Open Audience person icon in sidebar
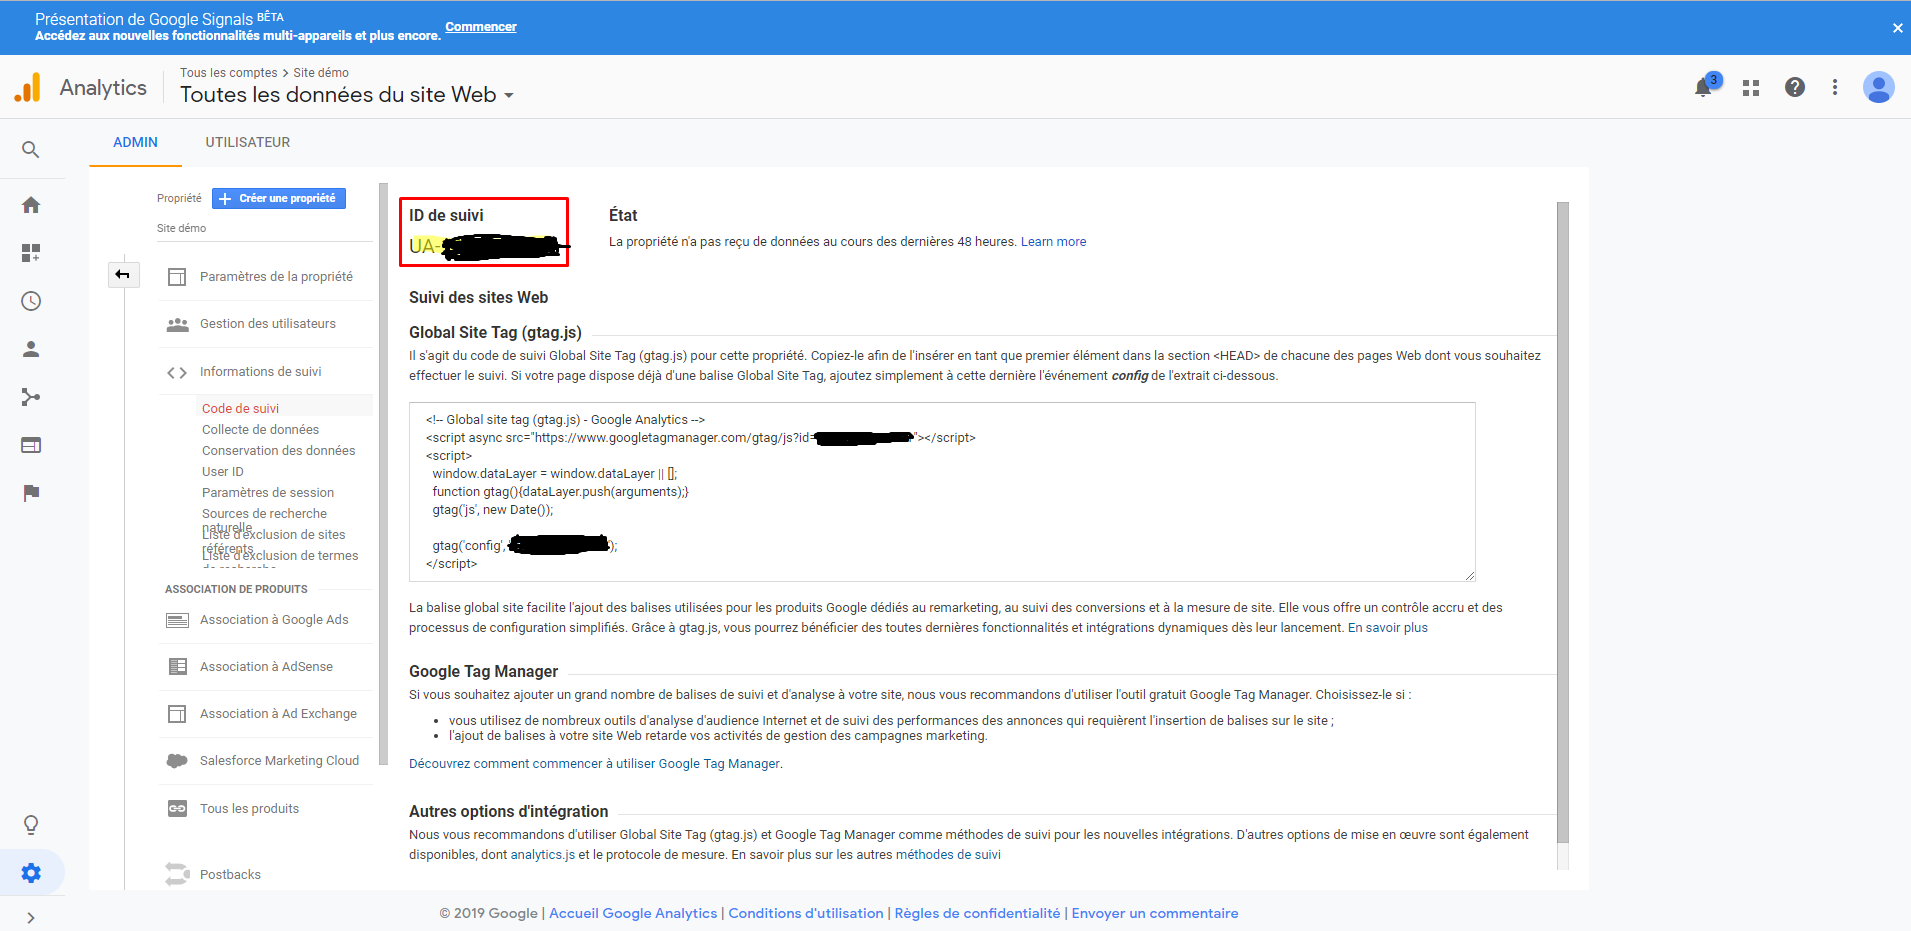Screen dimensions: 1911x931 coord(31,349)
